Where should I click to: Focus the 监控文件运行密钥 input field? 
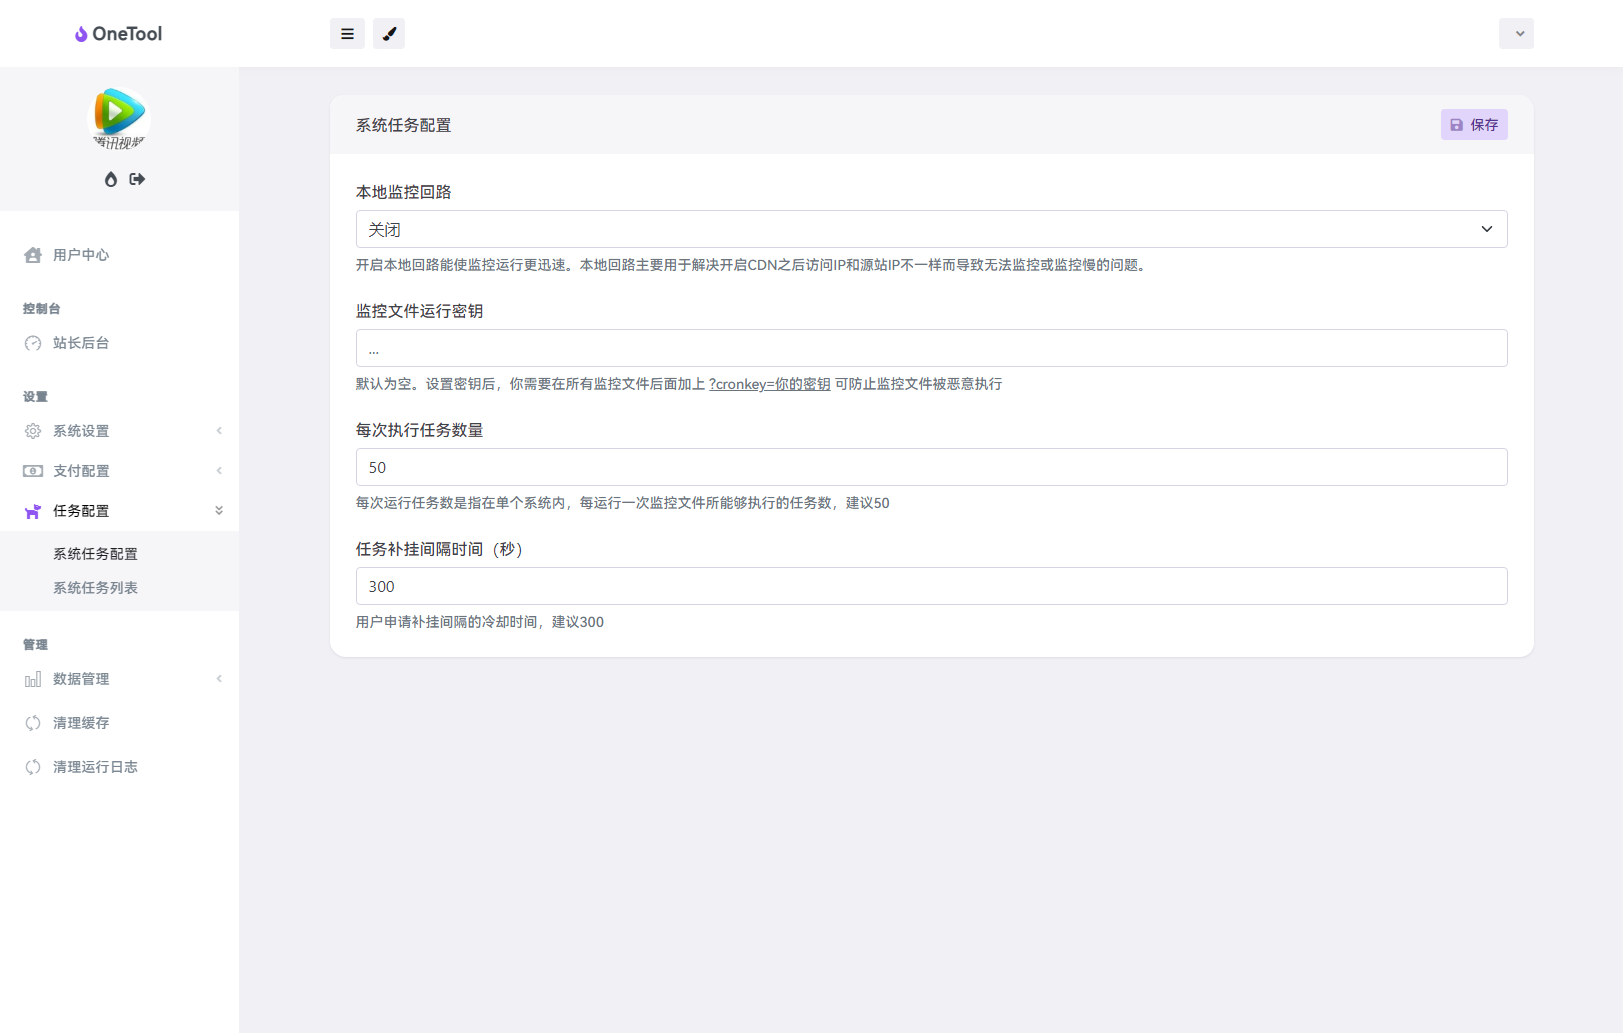(x=931, y=348)
